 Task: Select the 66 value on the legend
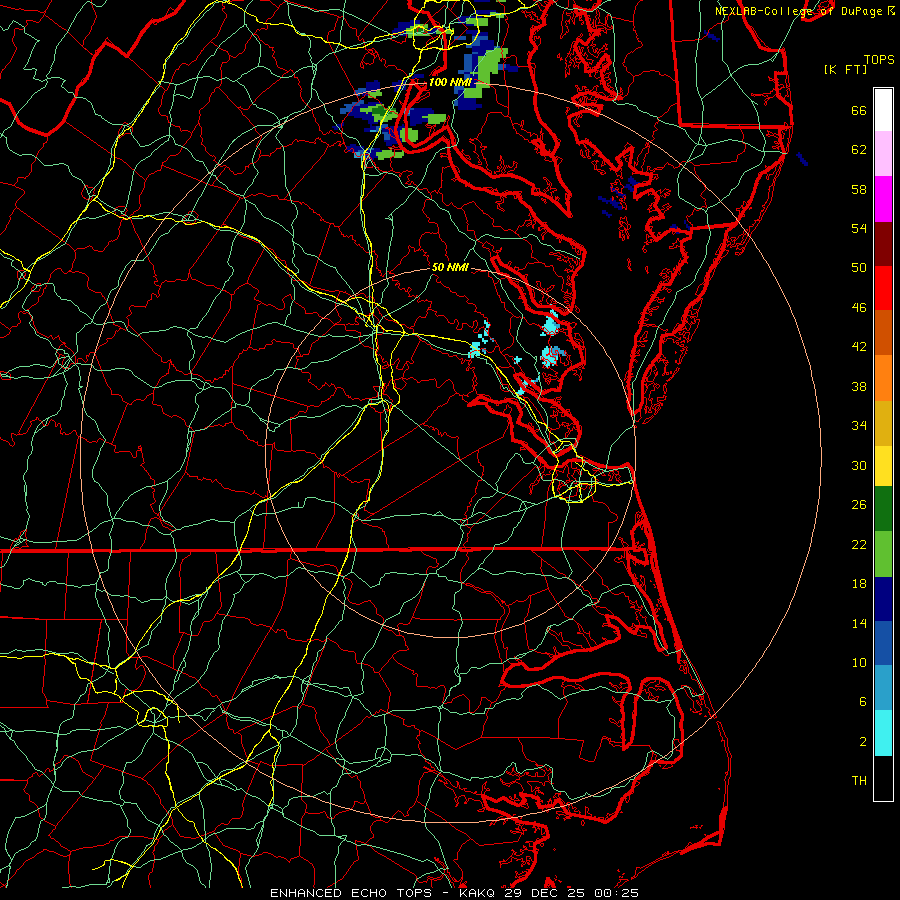859,110
